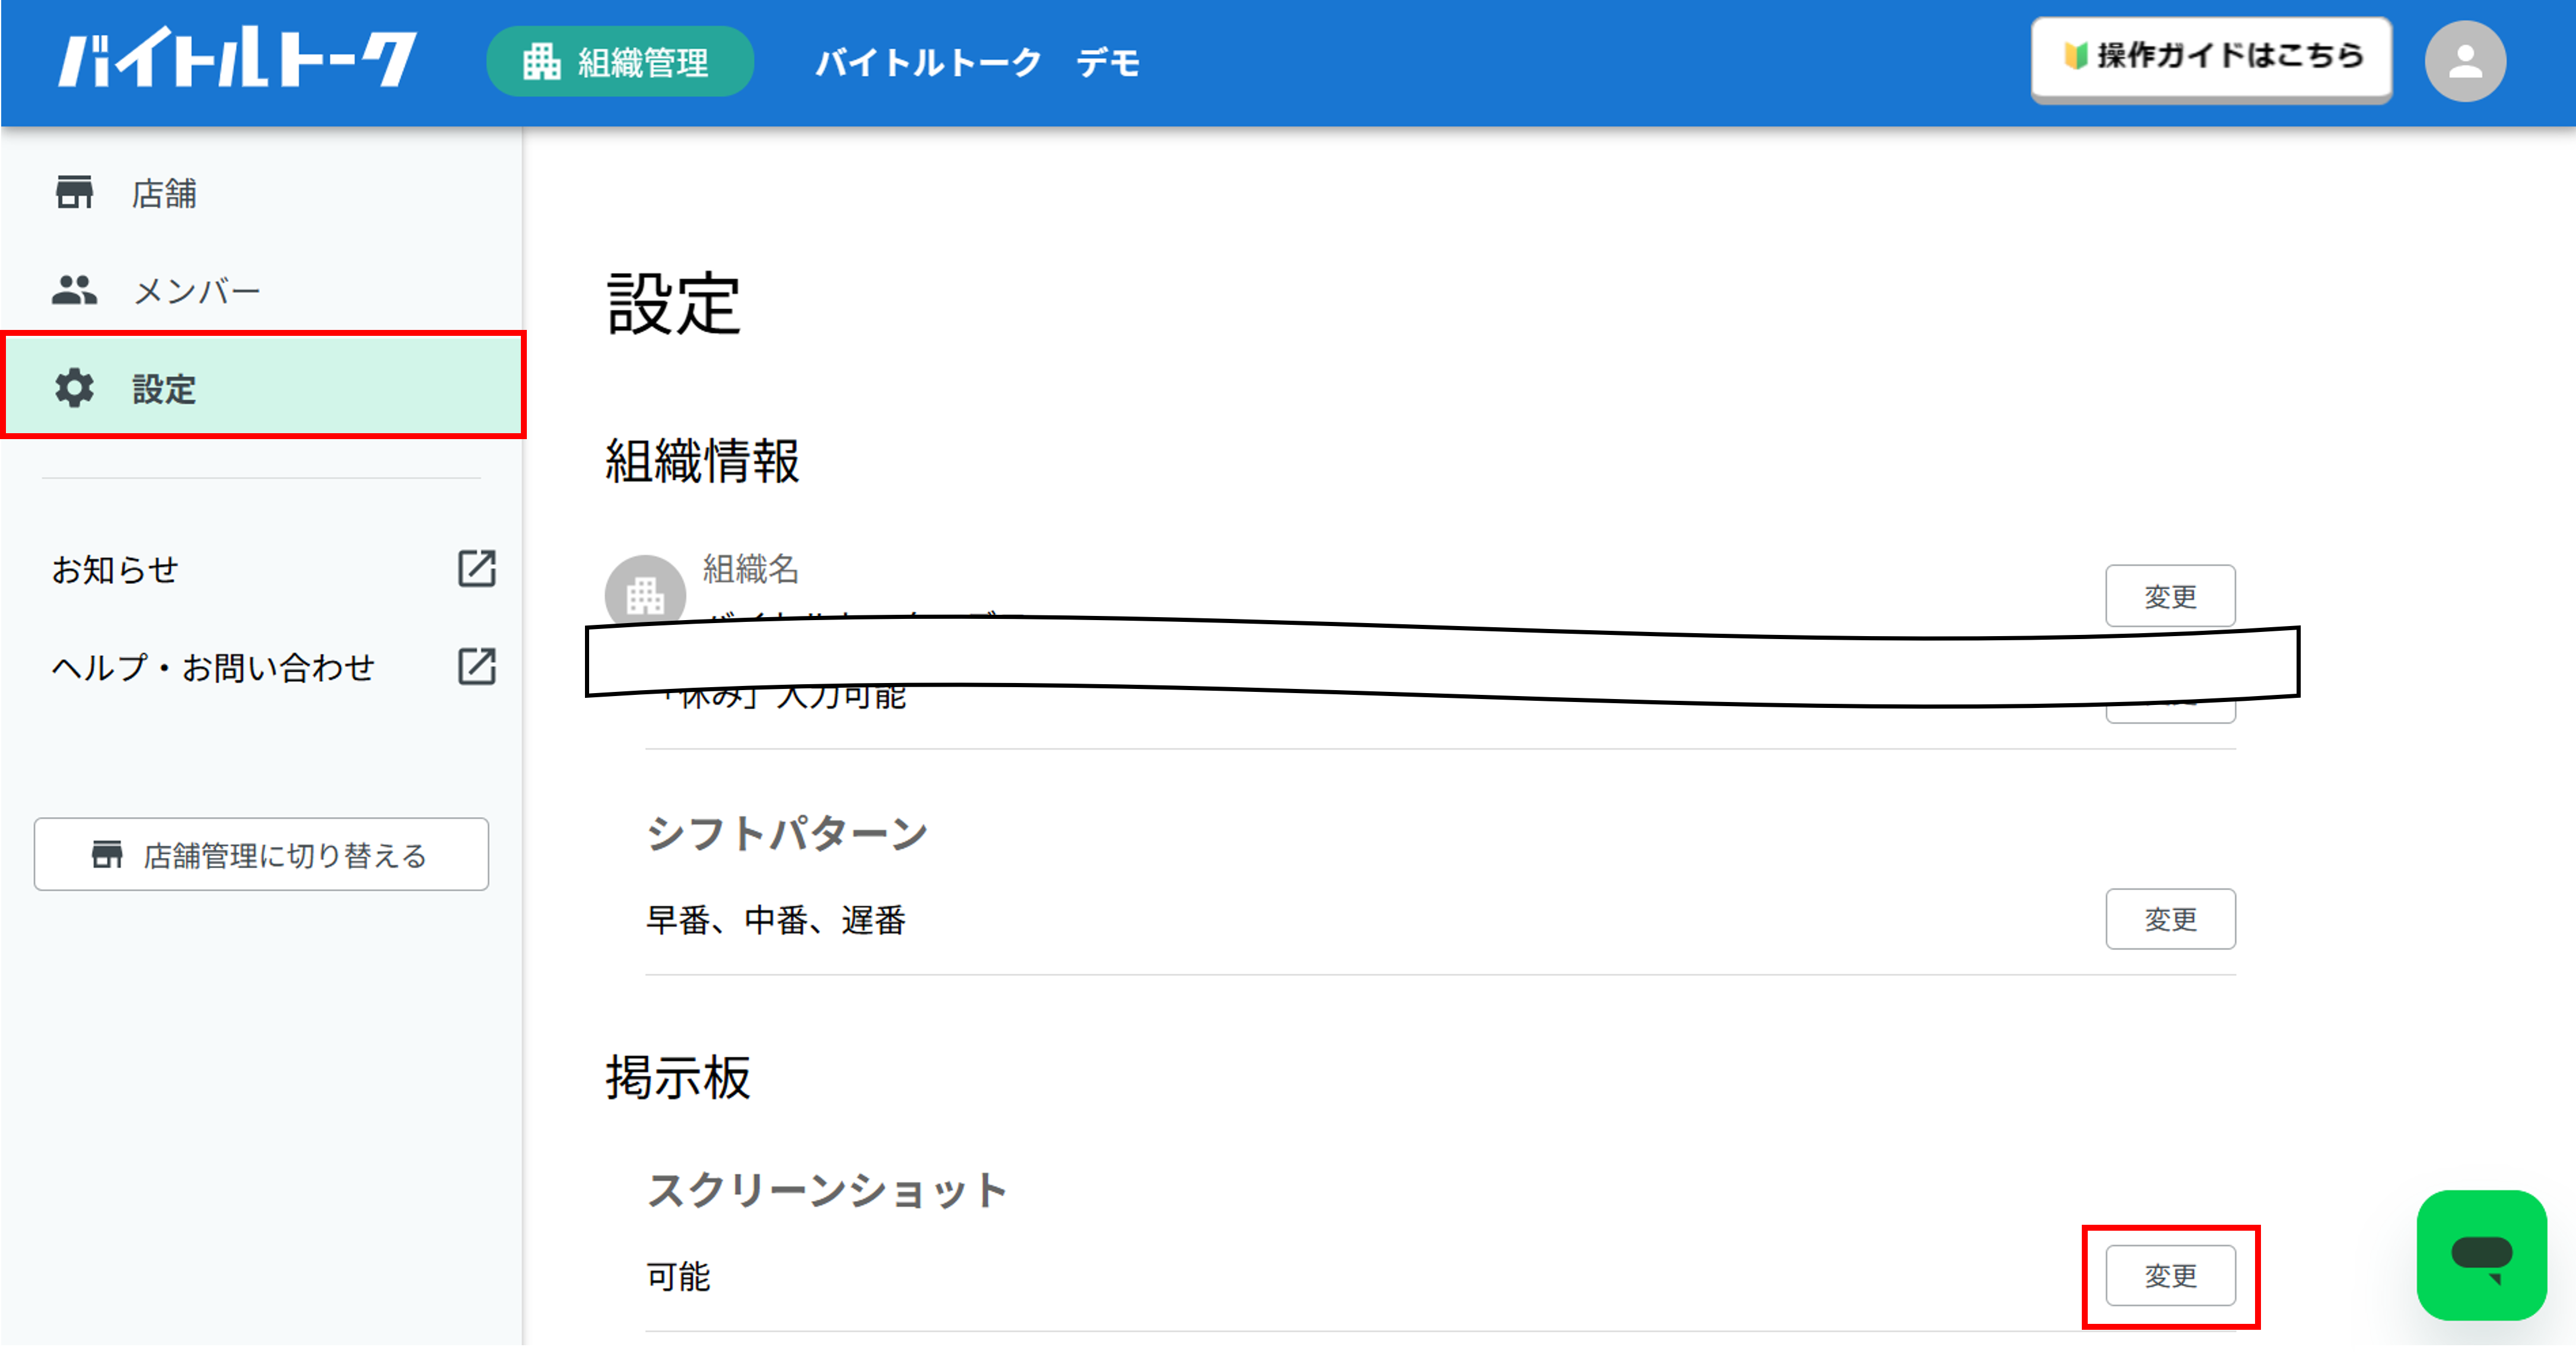Select メンバー in the sidebar
The width and height of the screenshot is (2576, 1366).
(x=262, y=291)
